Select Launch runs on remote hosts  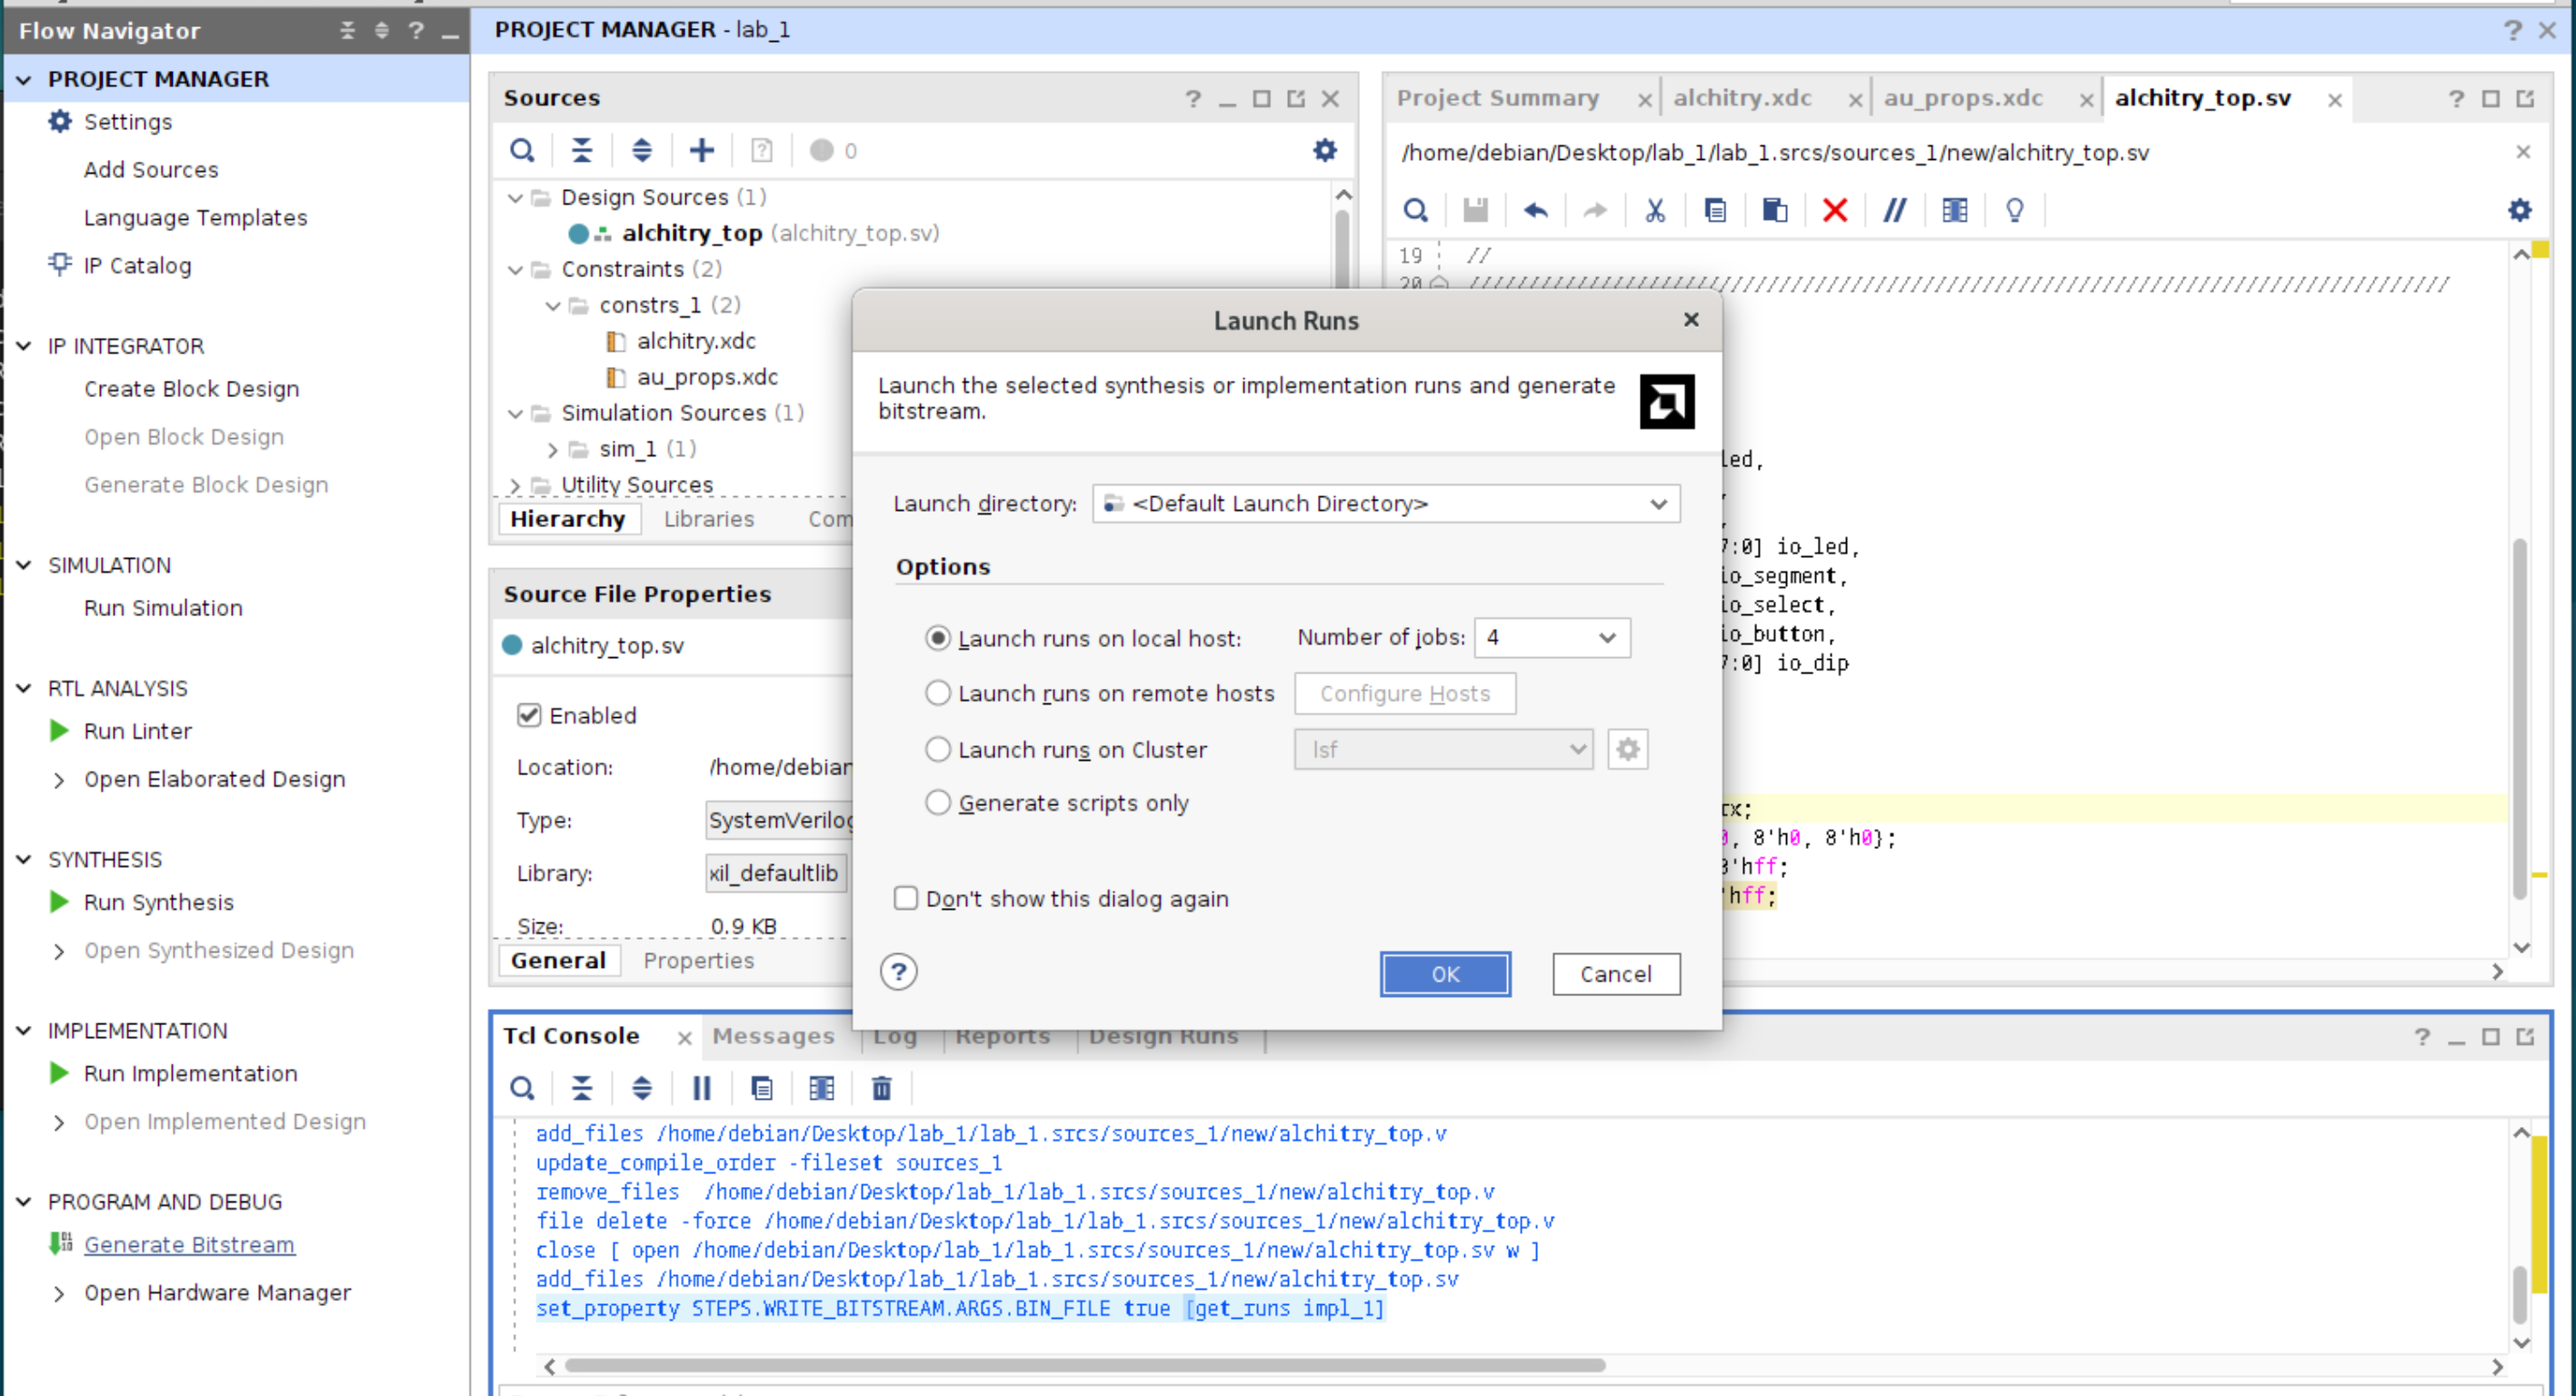[937, 693]
